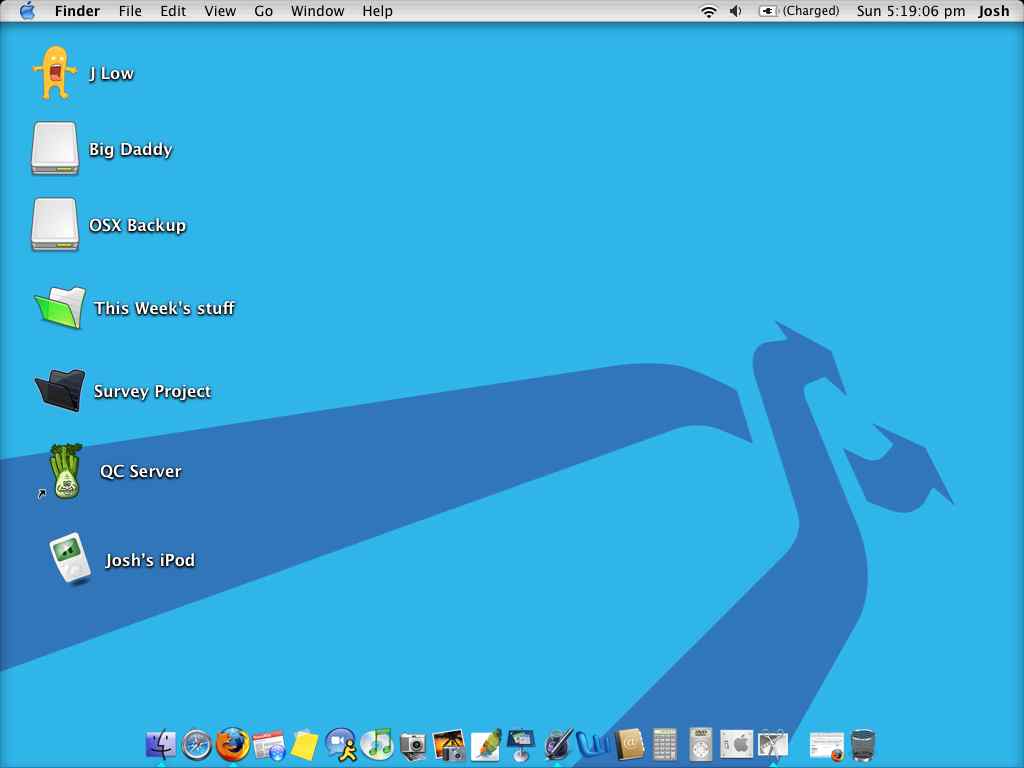
Task: Open the Help menu
Action: (x=377, y=11)
